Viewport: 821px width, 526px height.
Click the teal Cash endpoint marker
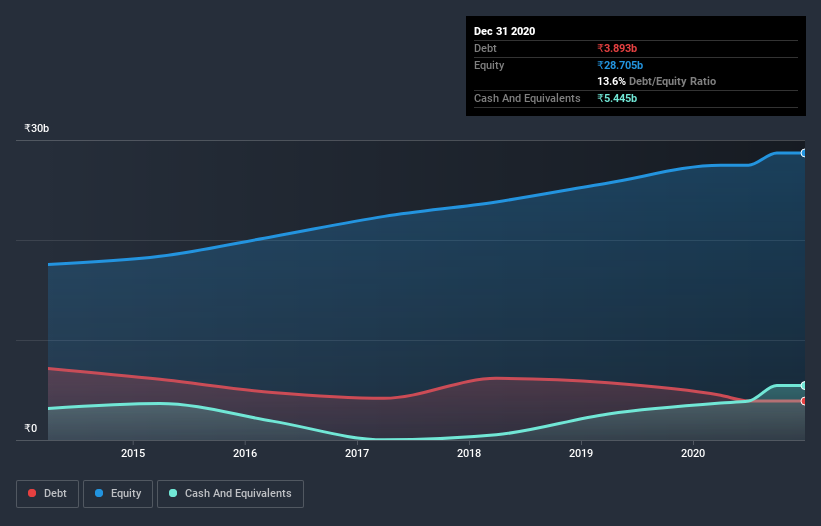click(x=804, y=386)
